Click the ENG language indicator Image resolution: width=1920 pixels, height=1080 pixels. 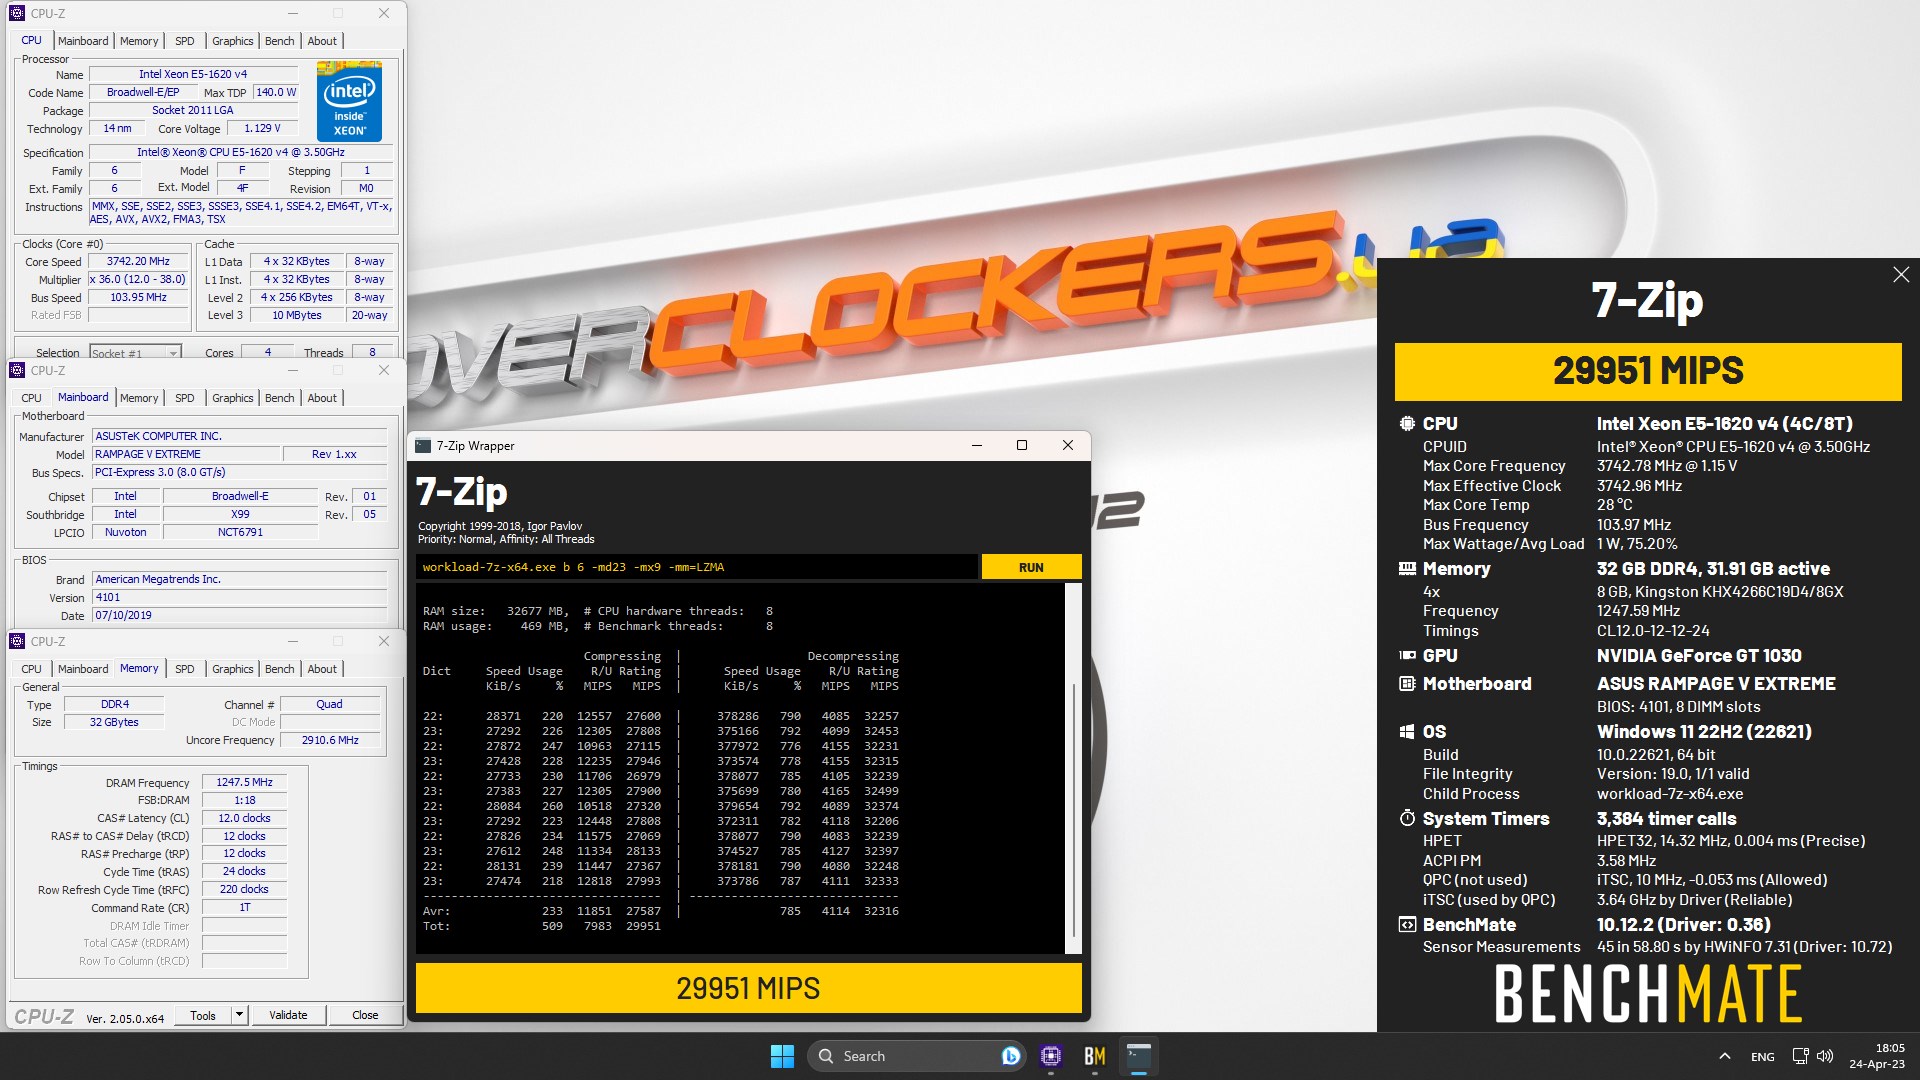(1763, 1057)
